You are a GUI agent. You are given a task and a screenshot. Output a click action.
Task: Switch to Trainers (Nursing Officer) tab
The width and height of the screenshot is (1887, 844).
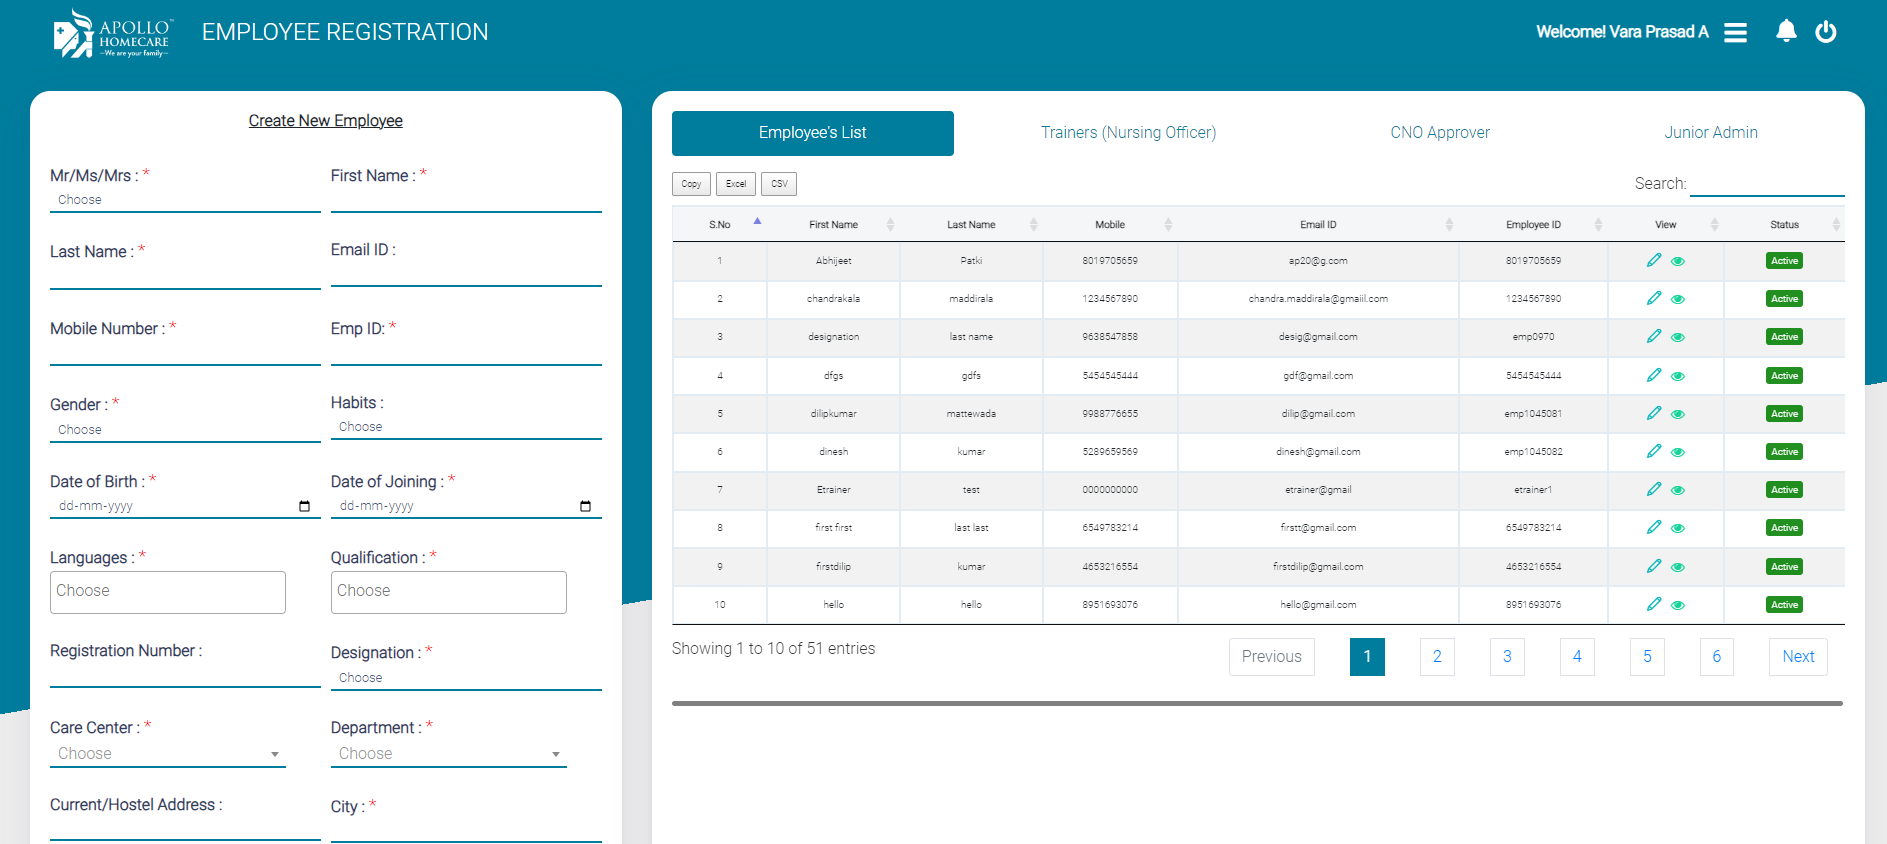[x=1128, y=133]
